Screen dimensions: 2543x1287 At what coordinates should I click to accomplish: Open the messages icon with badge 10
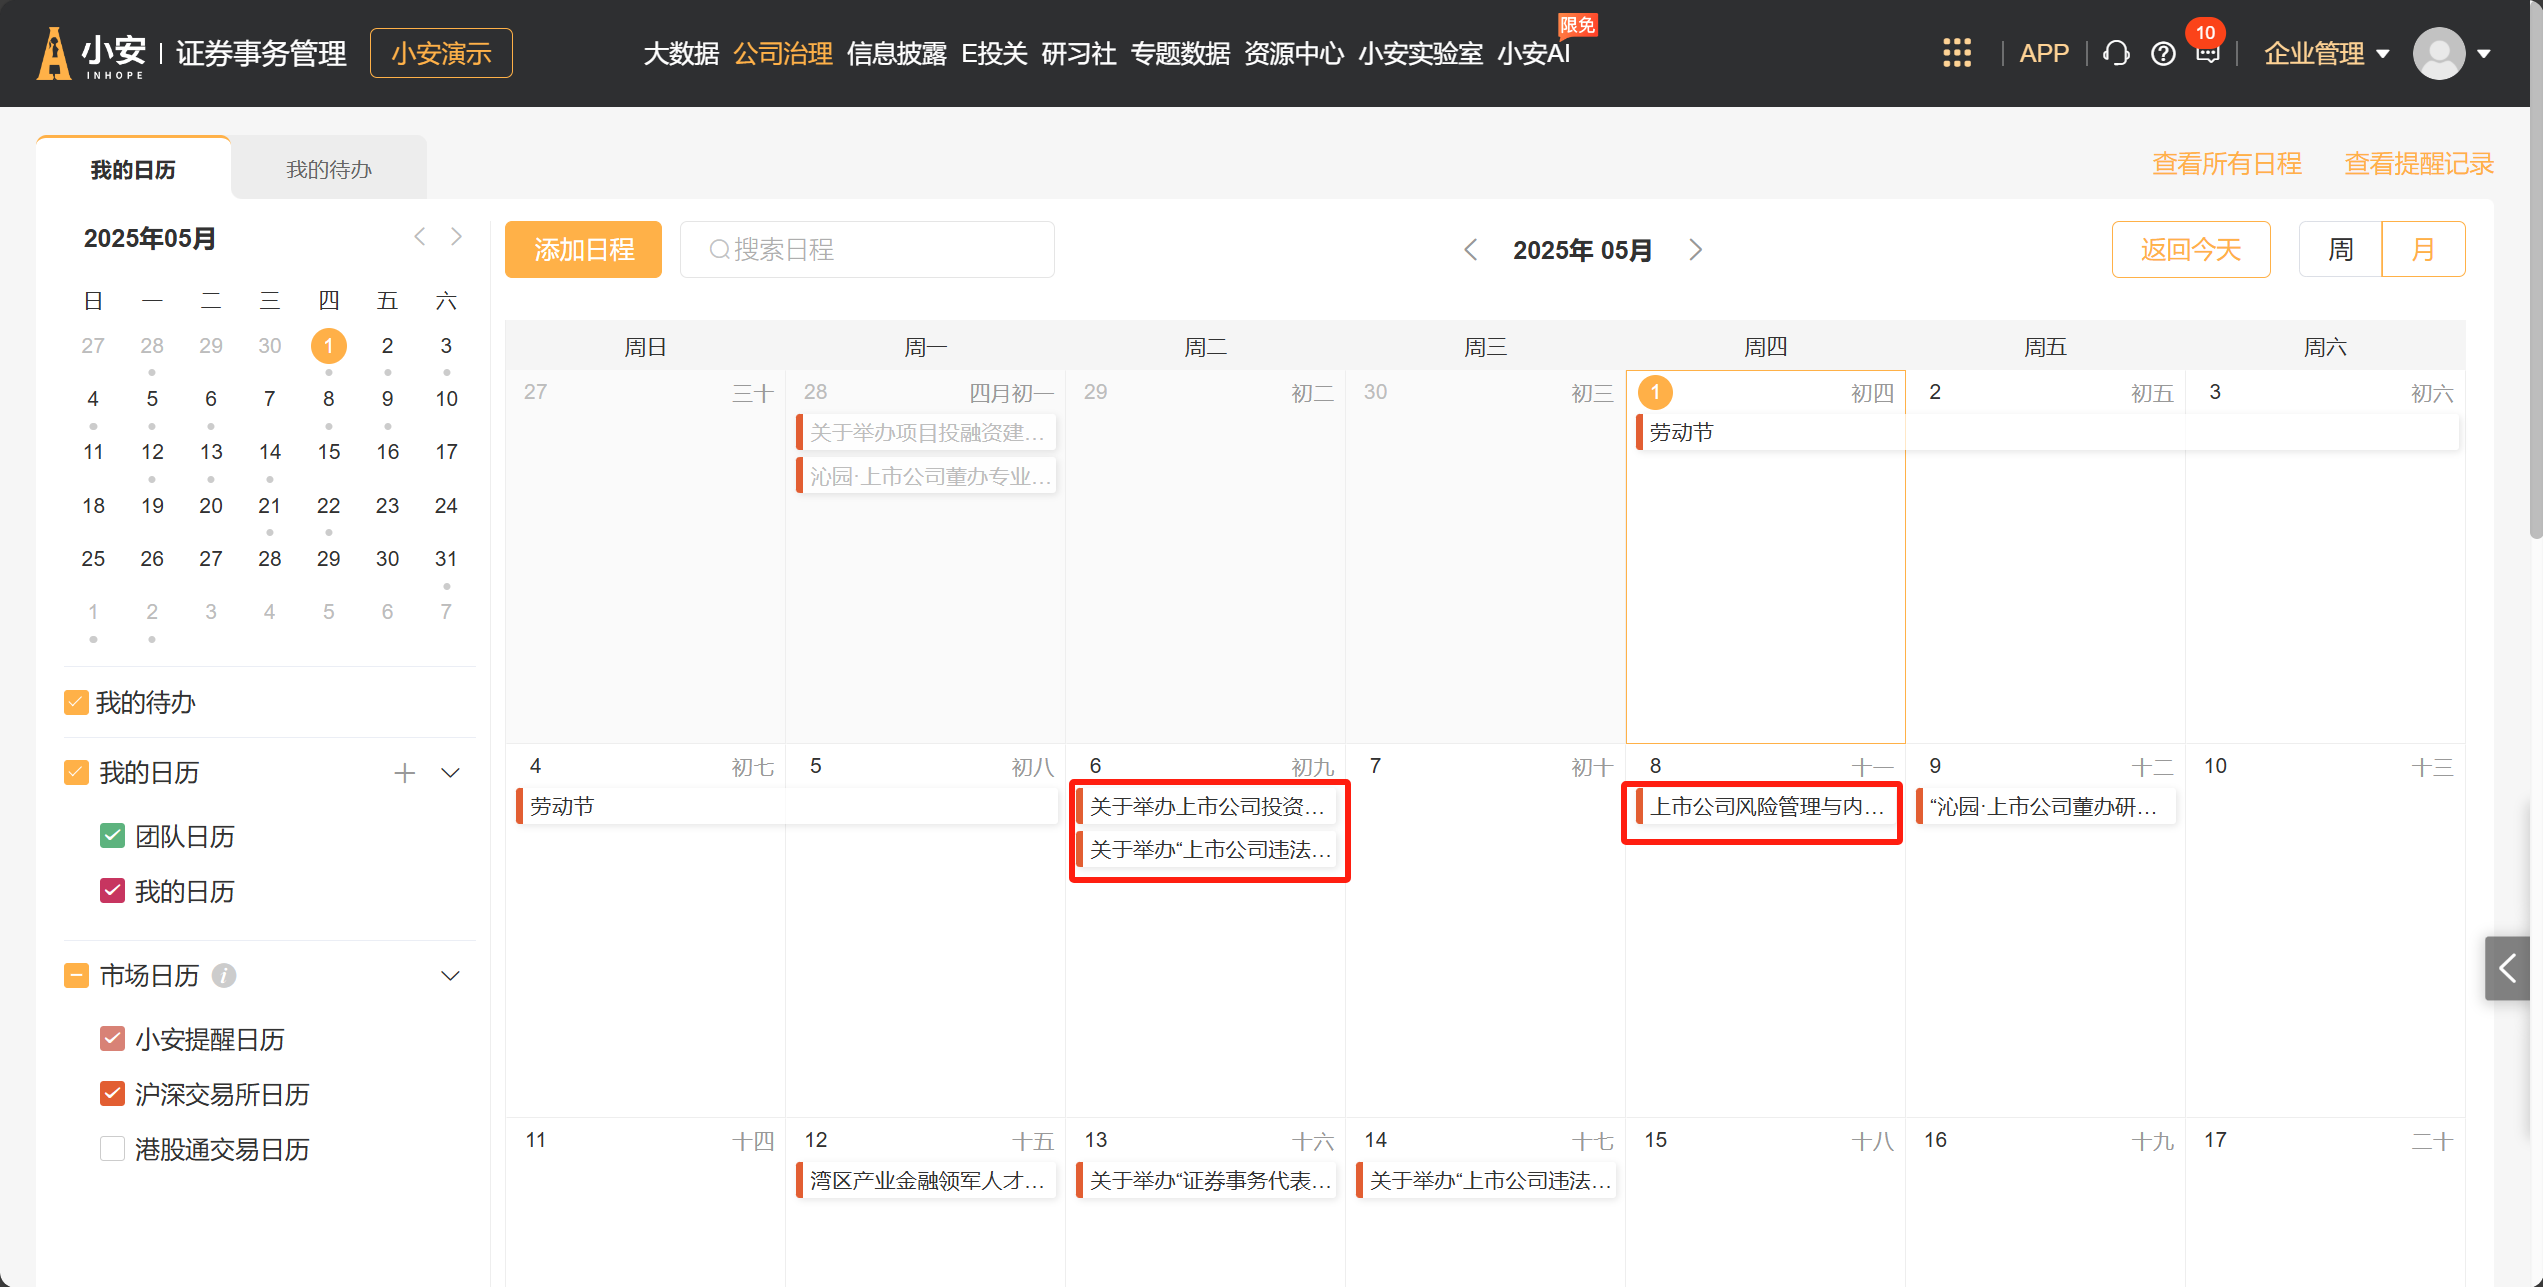tap(2208, 53)
